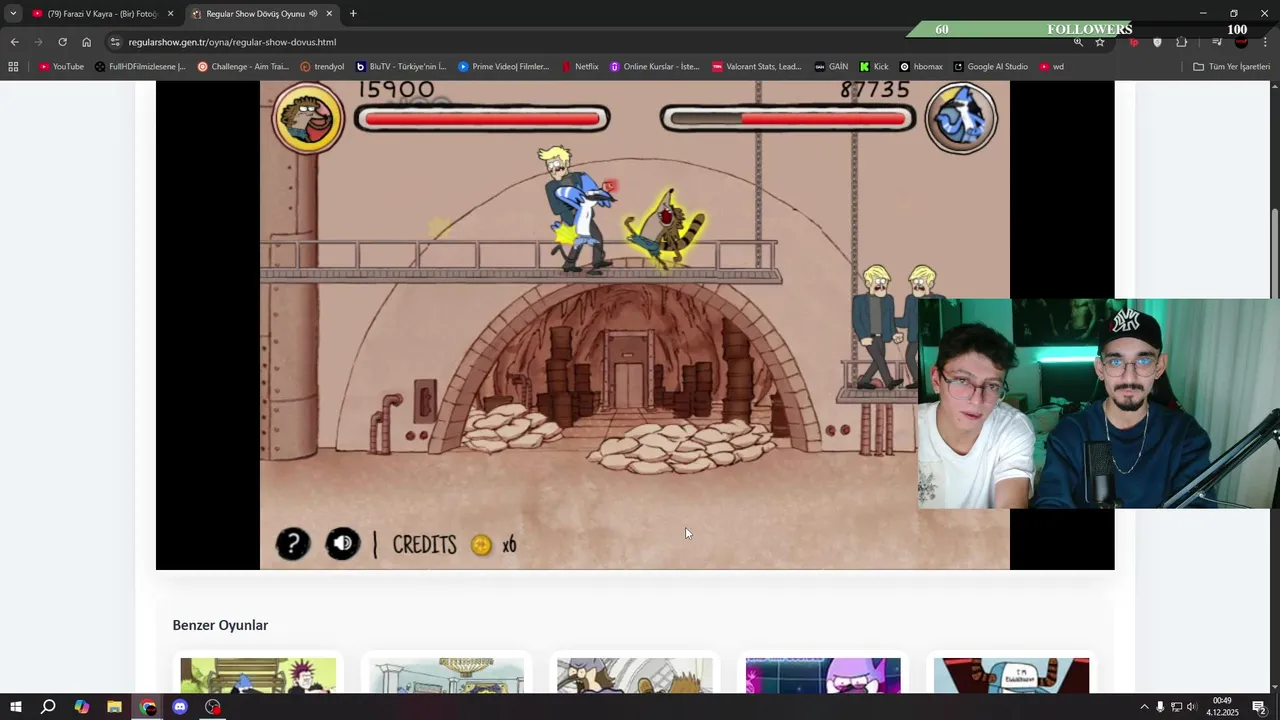Viewport: 1280px width, 720px height.
Task: Open the Kick bookmark
Action: pos(874,67)
